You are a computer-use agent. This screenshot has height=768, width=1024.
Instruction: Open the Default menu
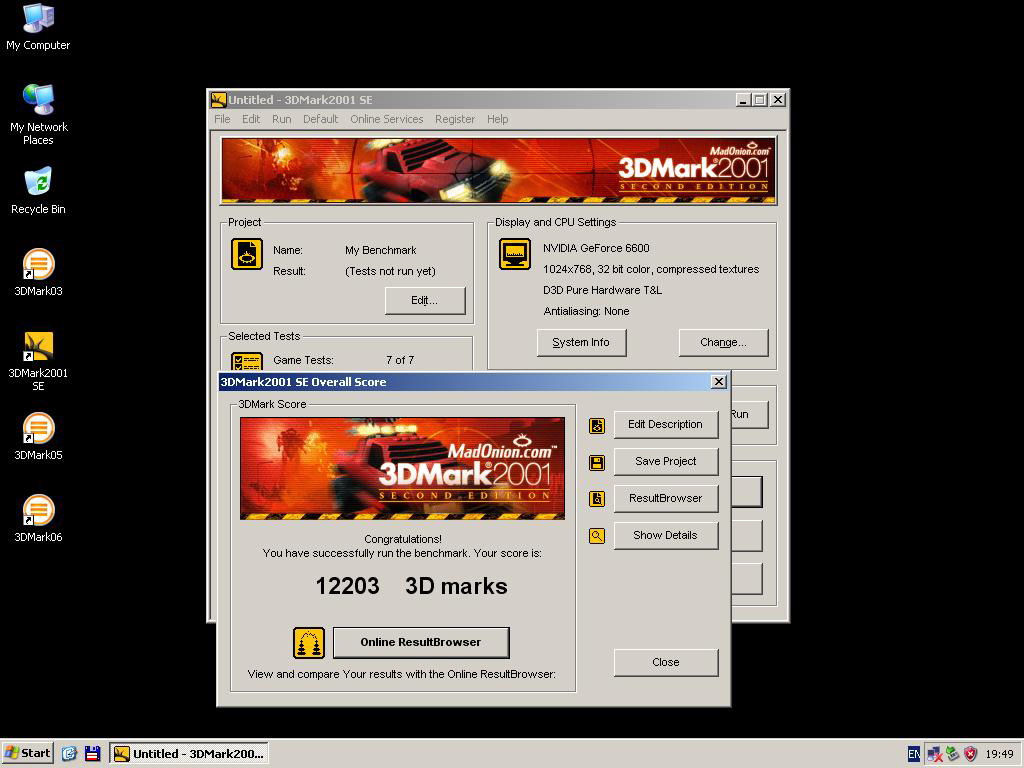click(321, 119)
